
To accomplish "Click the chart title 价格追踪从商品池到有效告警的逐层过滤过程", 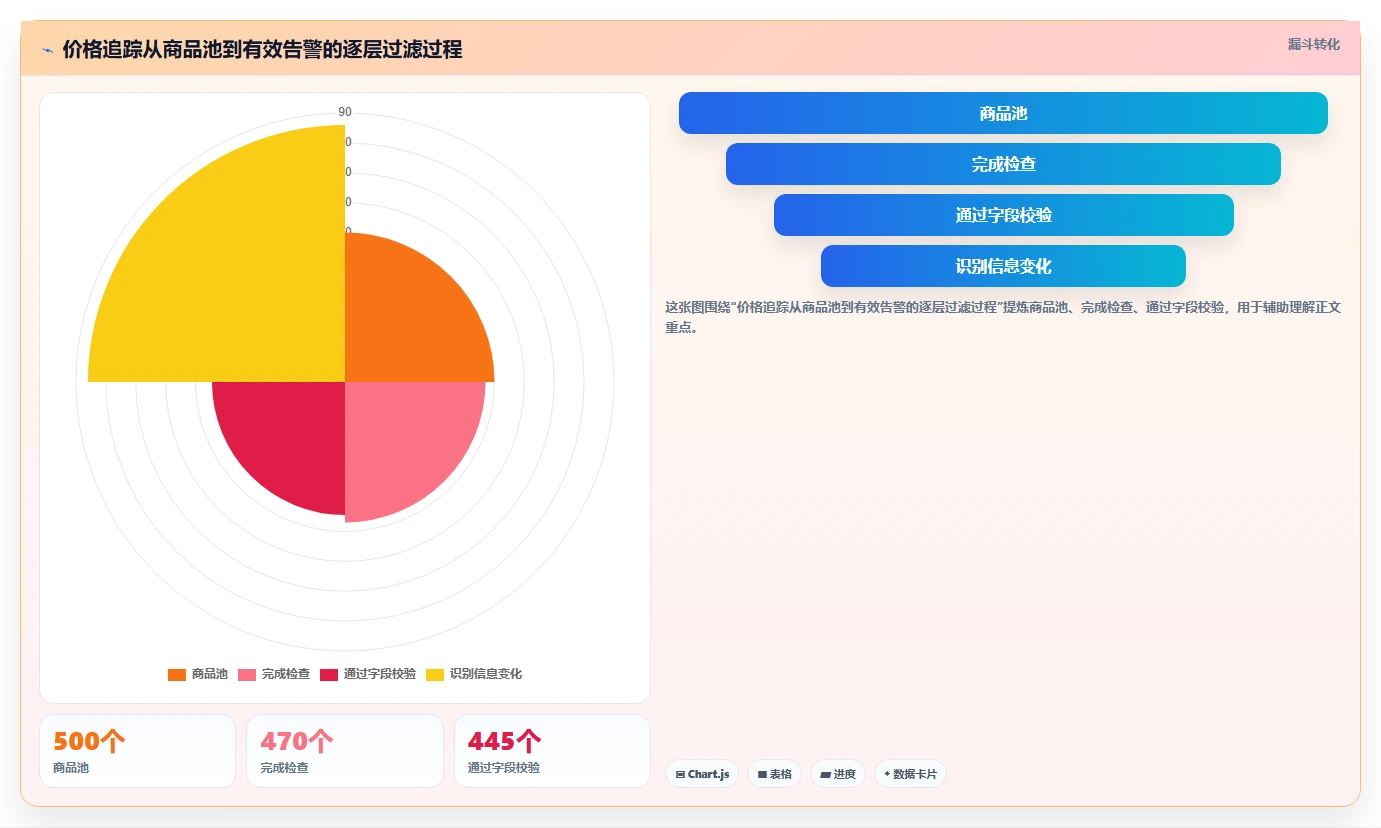I will click(x=262, y=50).
